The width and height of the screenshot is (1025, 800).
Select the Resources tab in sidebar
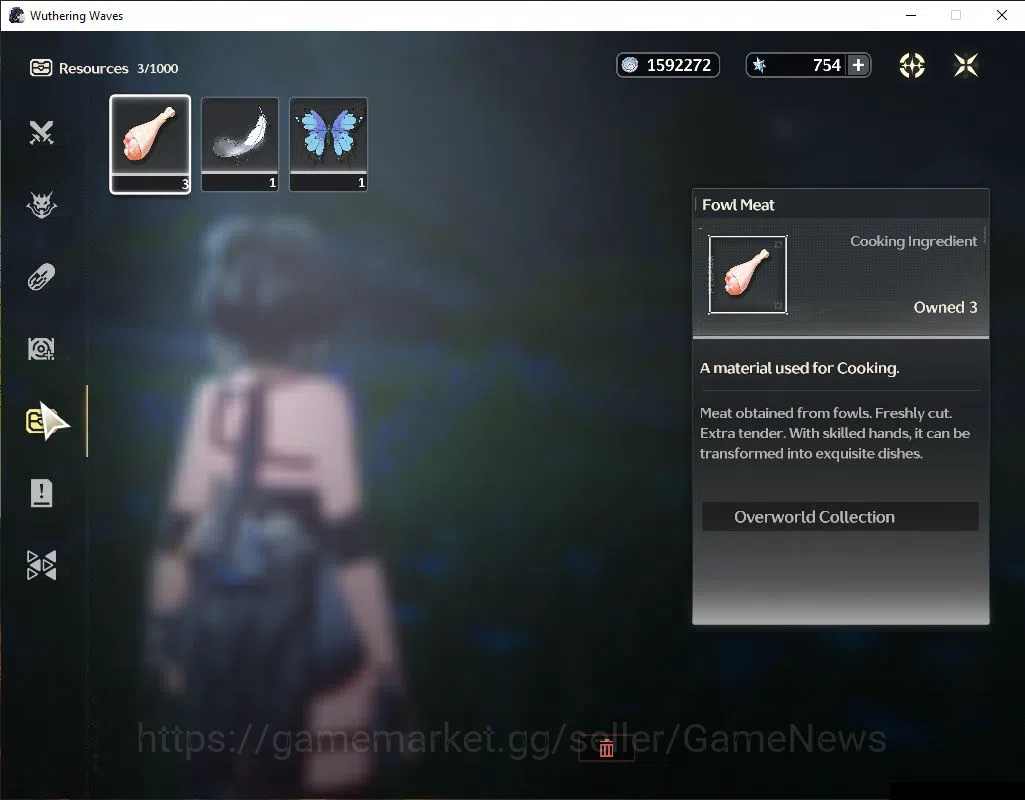coord(41,421)
